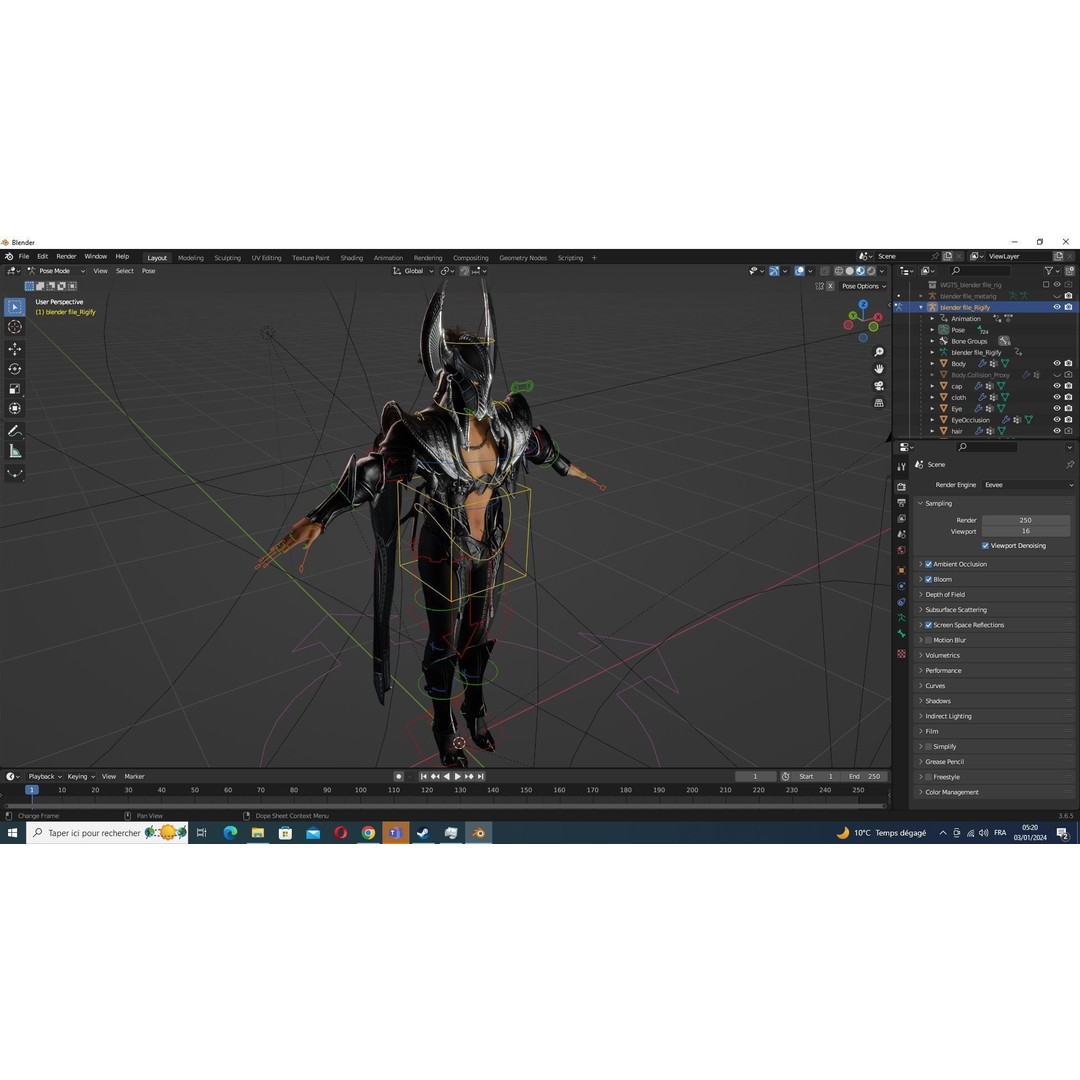Collapse the Sampling panel
The width and height of the screenshot is (1080, 1080).
920,503
